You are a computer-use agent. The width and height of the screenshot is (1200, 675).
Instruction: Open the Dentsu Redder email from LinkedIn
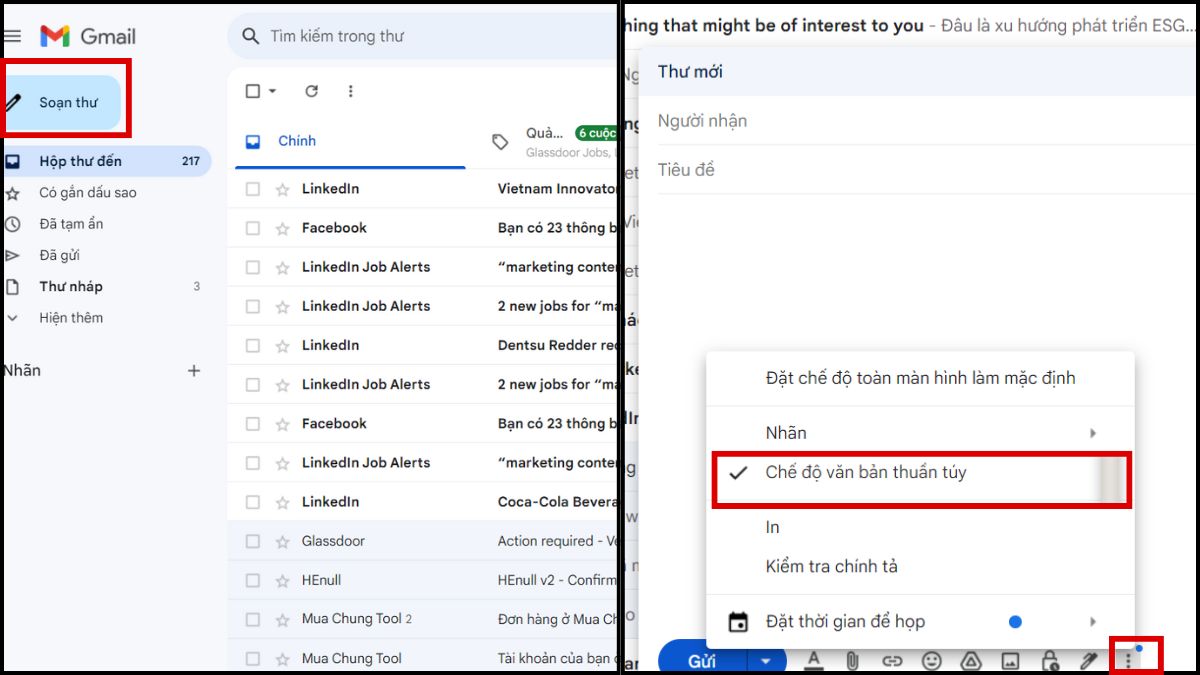click(x=422, y=345)
